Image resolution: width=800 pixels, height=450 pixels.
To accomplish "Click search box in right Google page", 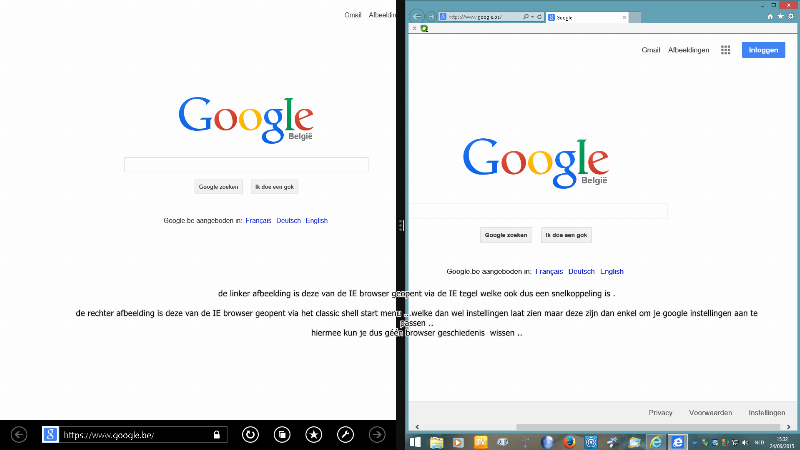I will tap(538, 211).
